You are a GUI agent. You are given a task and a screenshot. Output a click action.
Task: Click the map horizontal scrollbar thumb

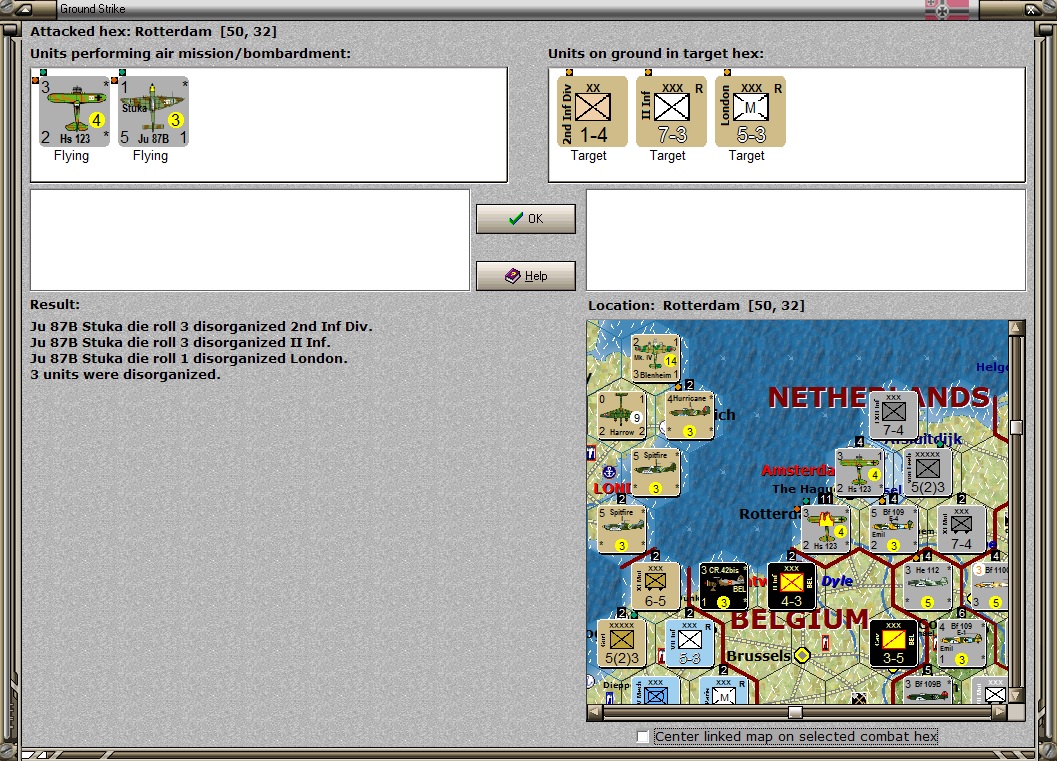point(795,712)
